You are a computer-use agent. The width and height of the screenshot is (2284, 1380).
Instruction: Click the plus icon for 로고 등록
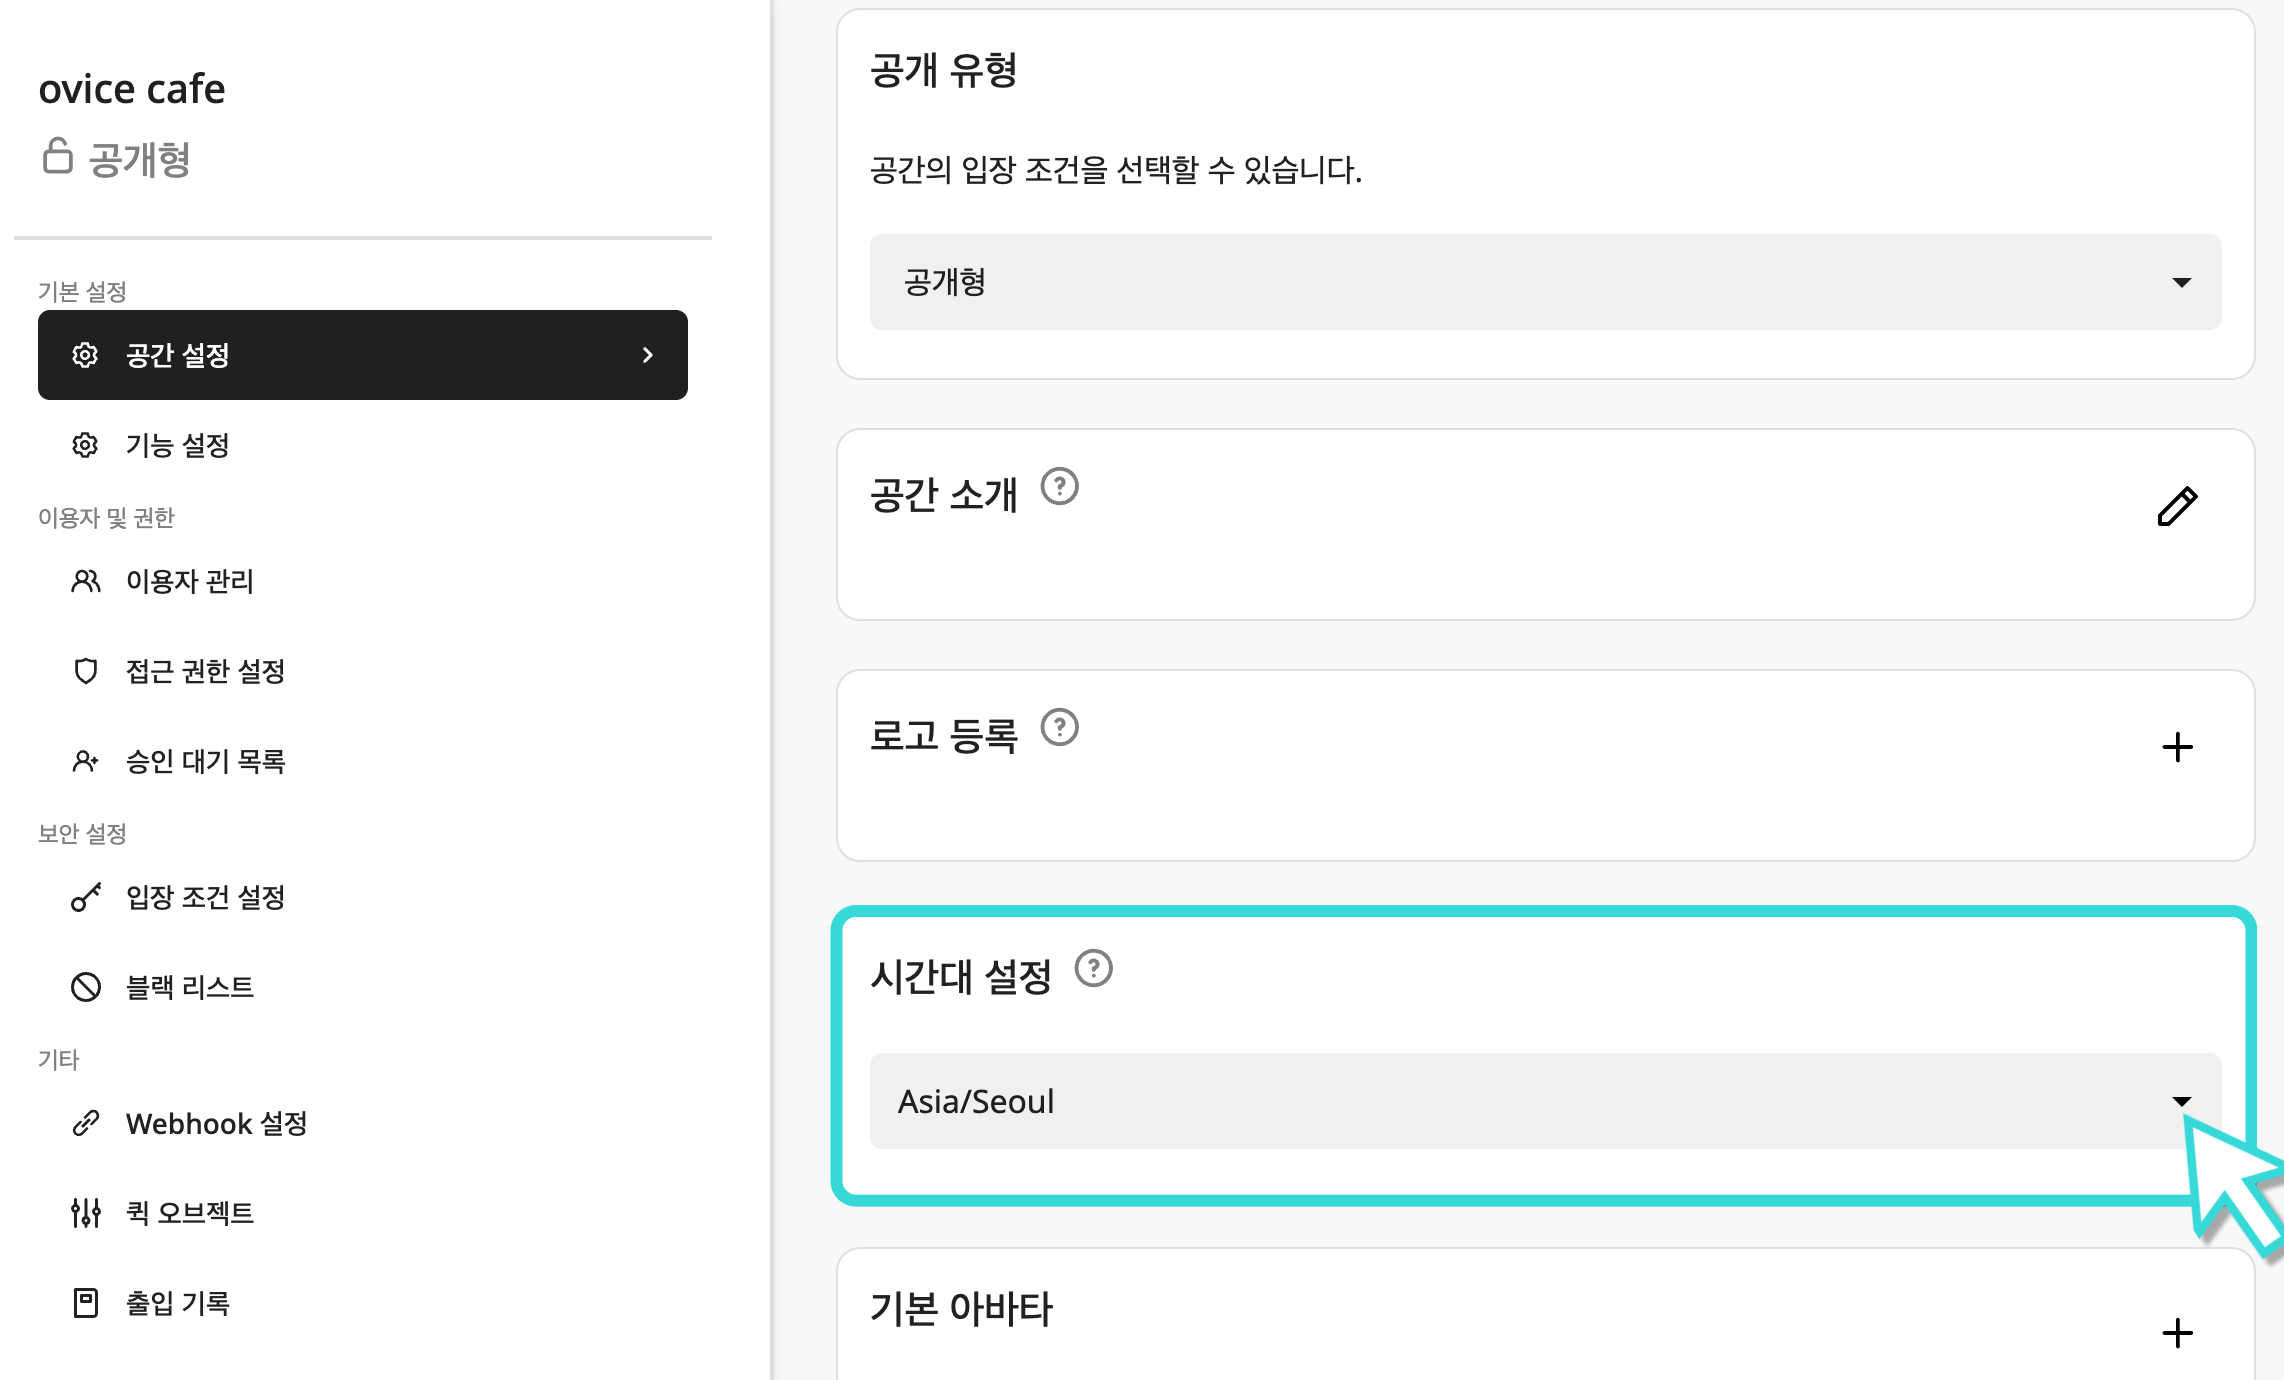[x=2177, y=747]
